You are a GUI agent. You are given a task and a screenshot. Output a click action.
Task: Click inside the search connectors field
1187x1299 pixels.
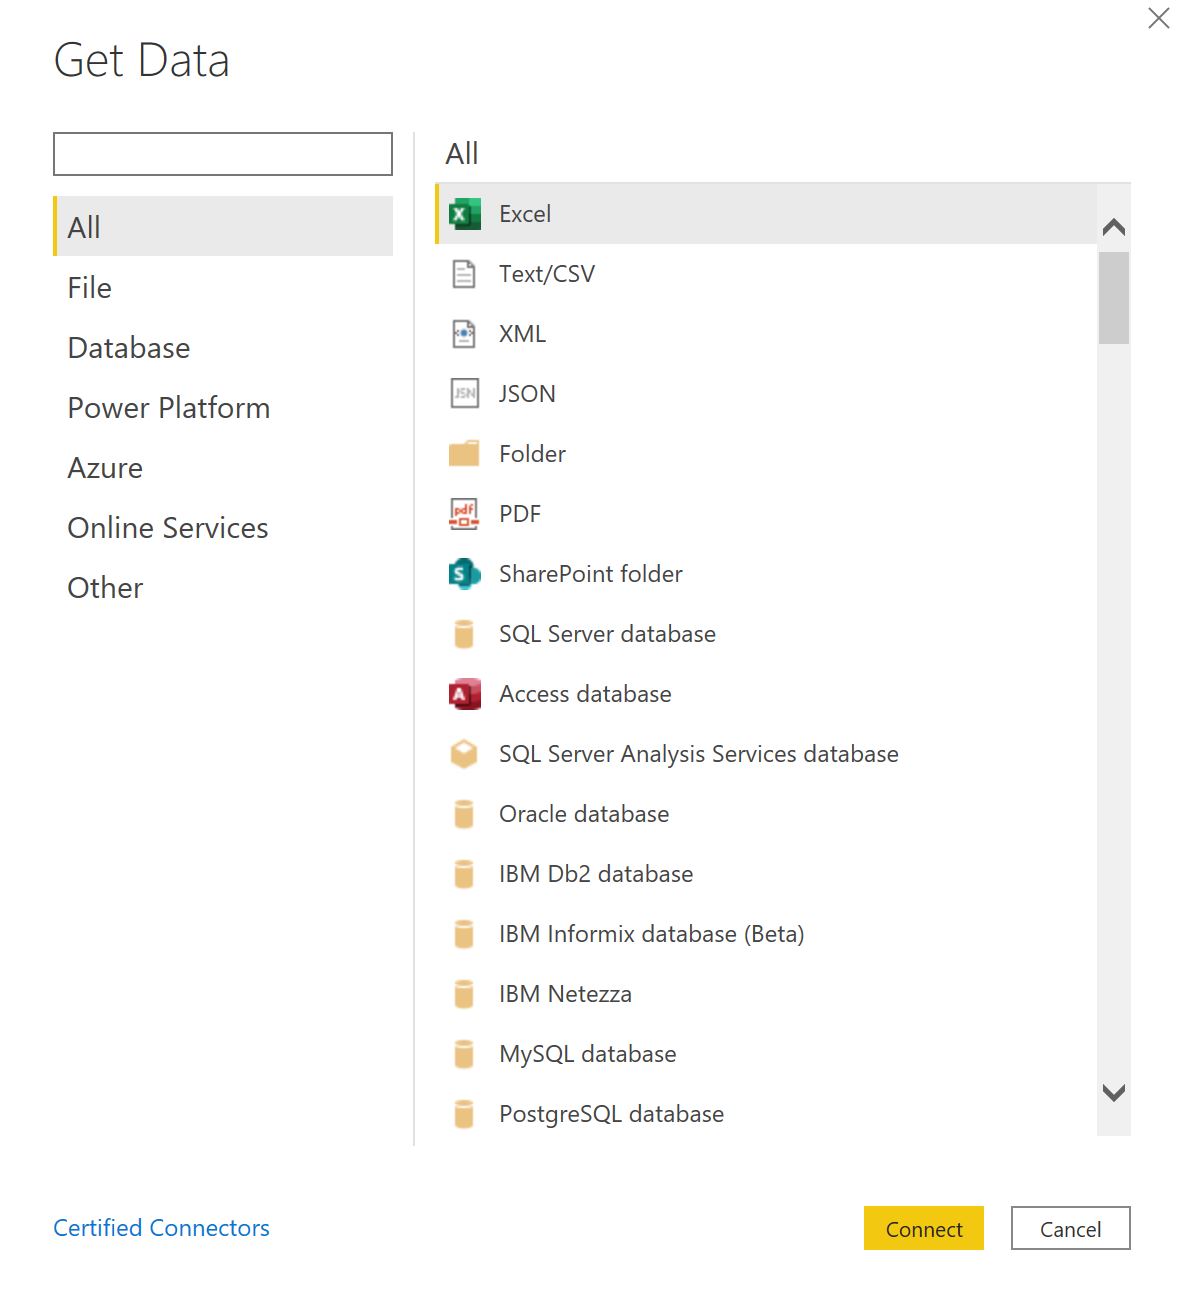222,154
